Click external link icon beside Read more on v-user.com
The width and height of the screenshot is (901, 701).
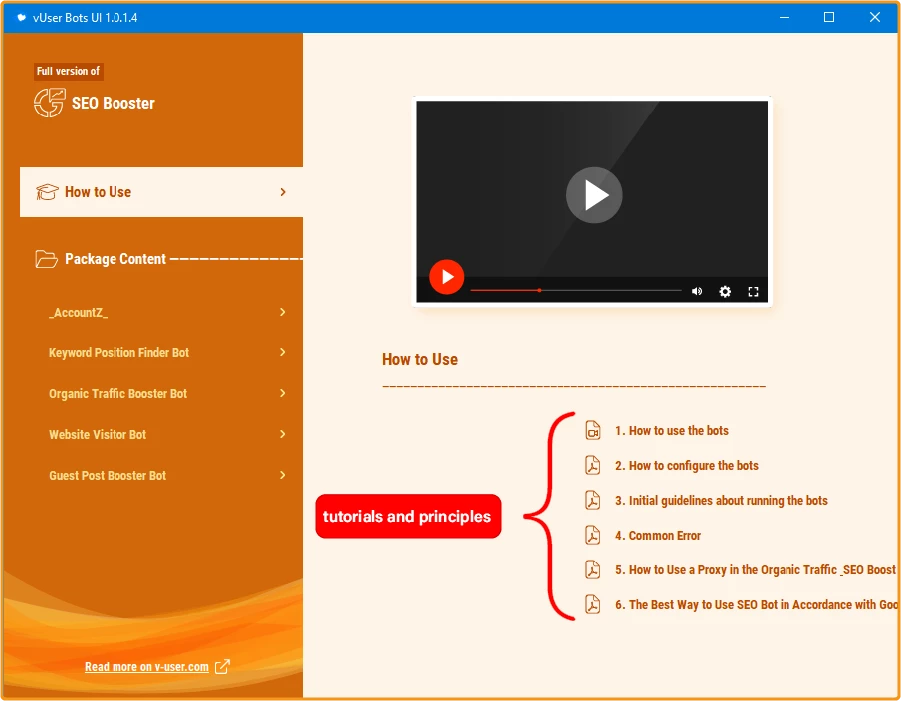point(222,667)
